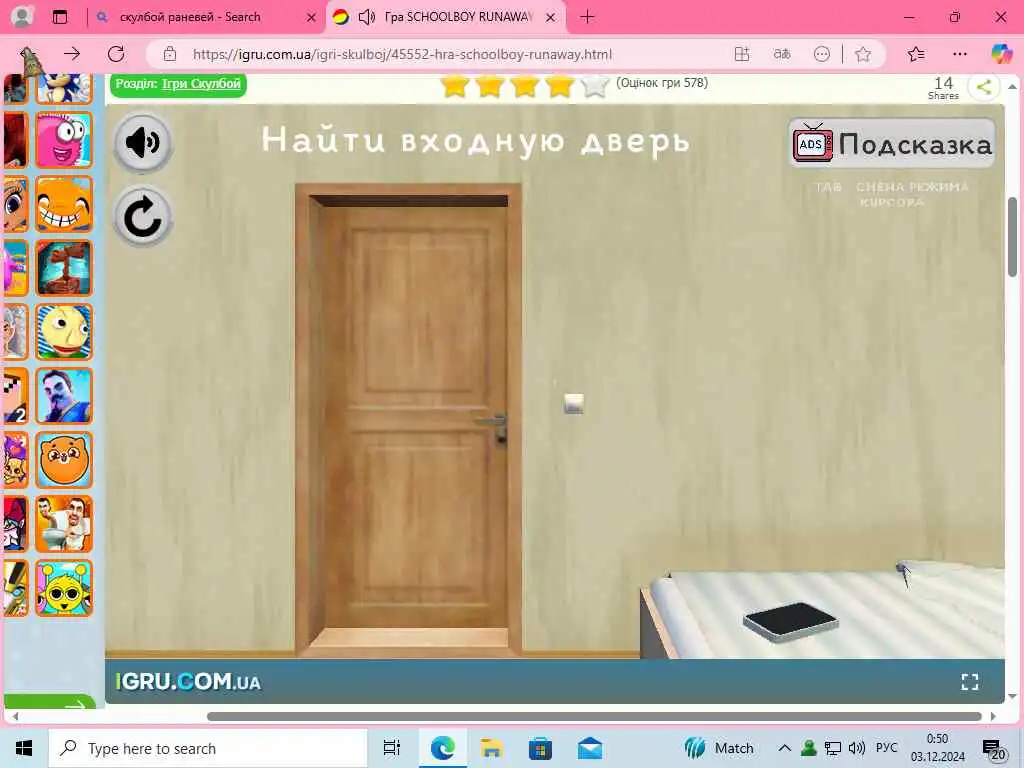Screen dimensions: 1024x768
Task: Click the Type here to search box
Action: (x=208, y=748)
